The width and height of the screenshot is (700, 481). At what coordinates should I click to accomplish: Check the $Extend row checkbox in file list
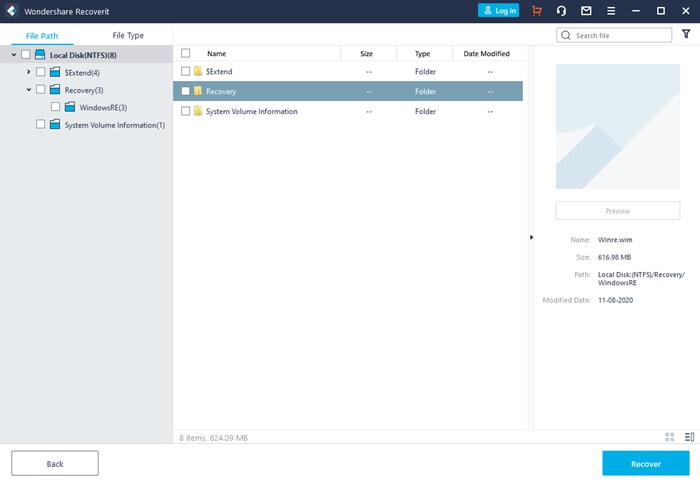coord(186,72)
